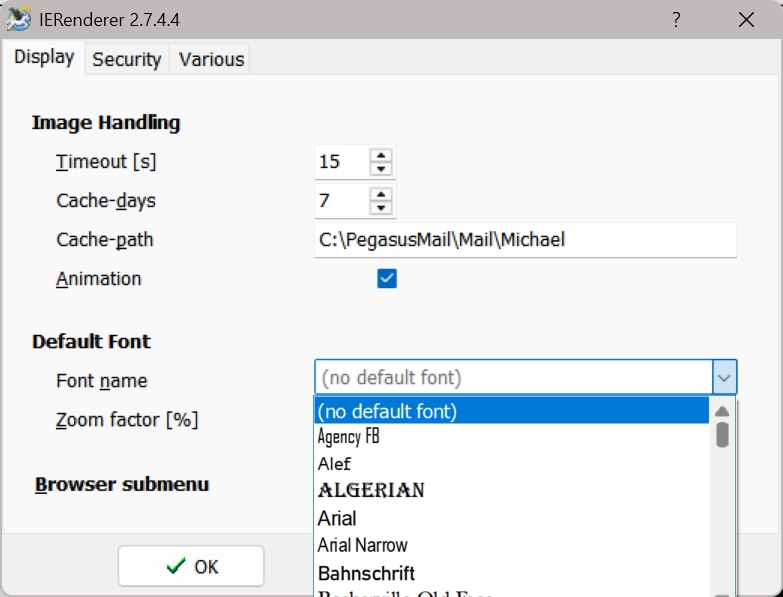Increase Cache-days with up arrow
Screen dimensions: 783x597
[x=381, y=194]
